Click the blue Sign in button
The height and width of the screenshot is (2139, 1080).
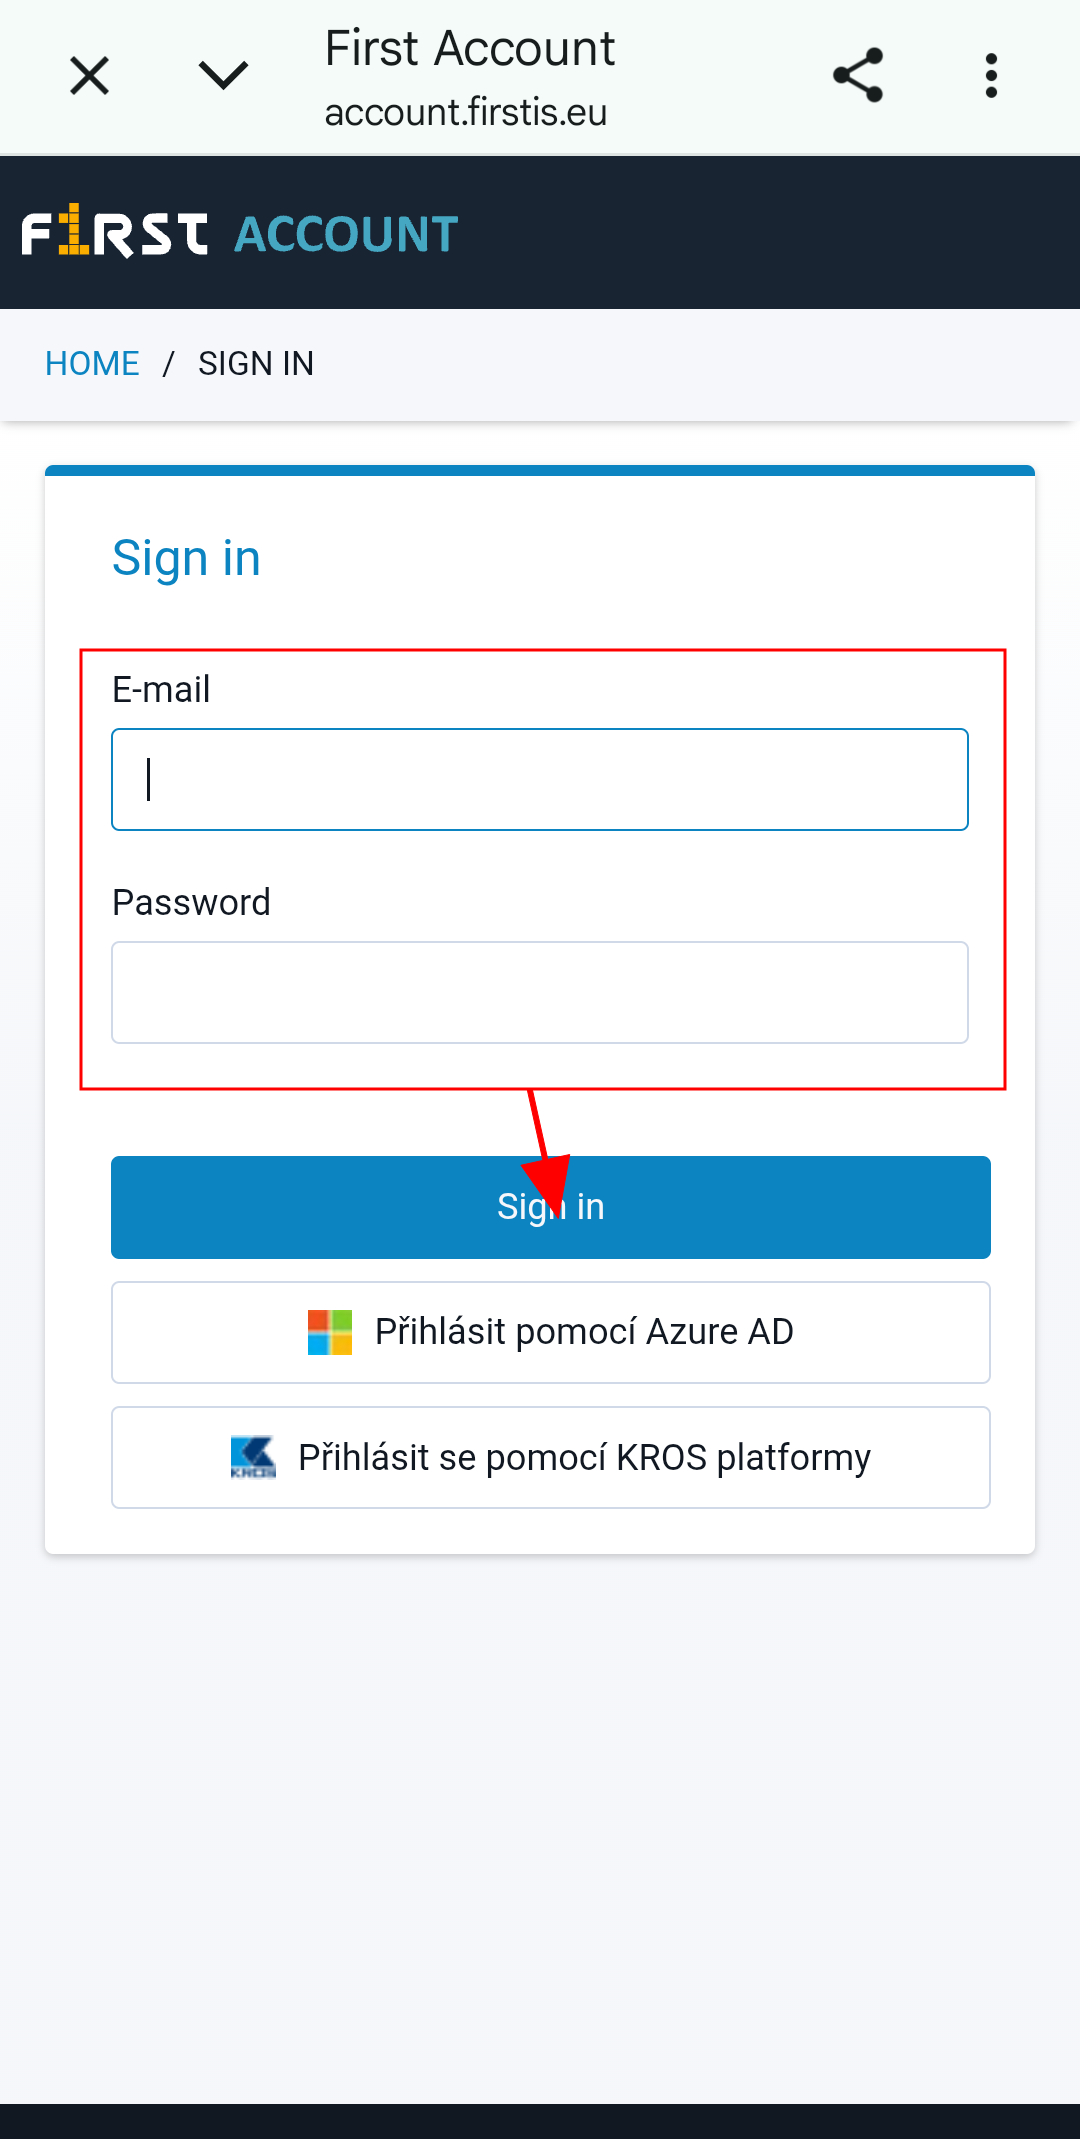(551, 1207)
